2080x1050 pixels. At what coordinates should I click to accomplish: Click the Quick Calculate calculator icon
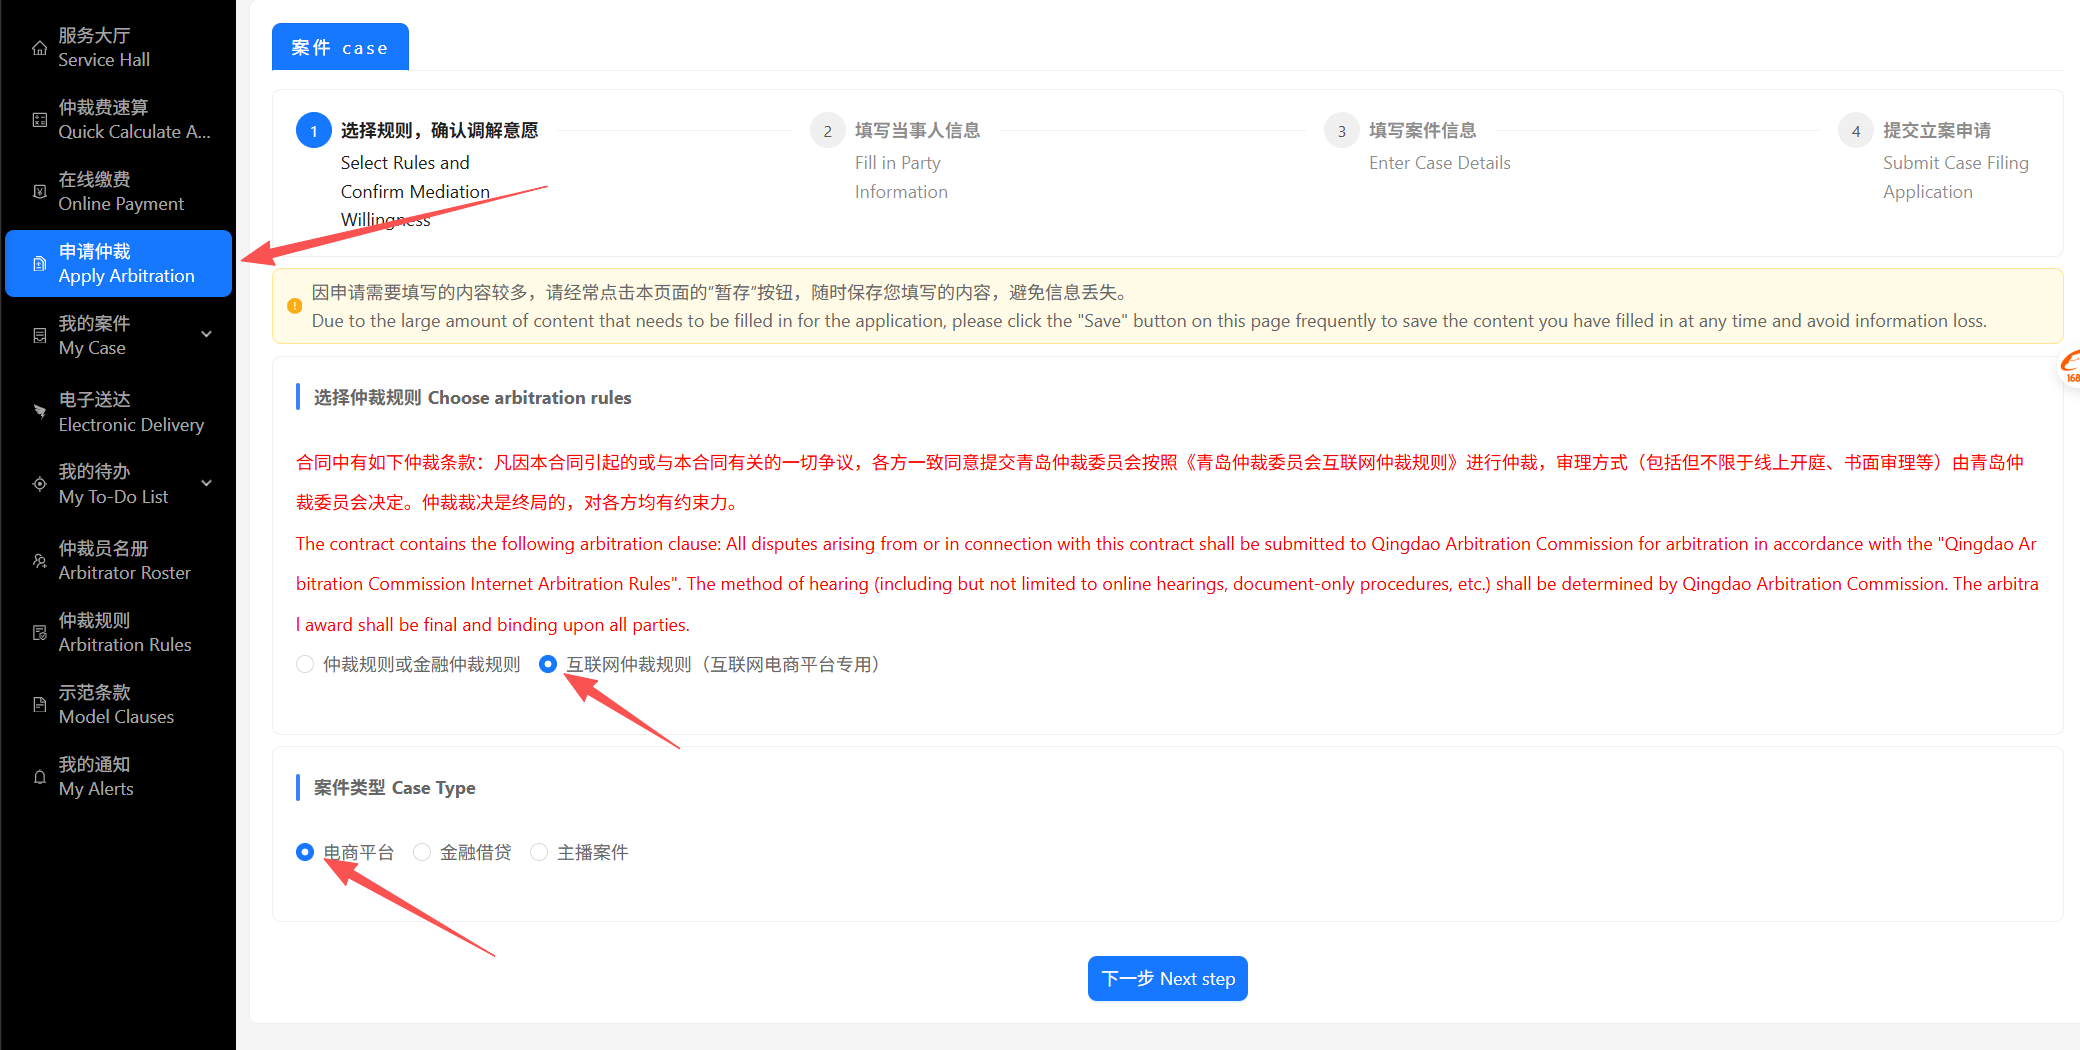(x=39, y=120)
